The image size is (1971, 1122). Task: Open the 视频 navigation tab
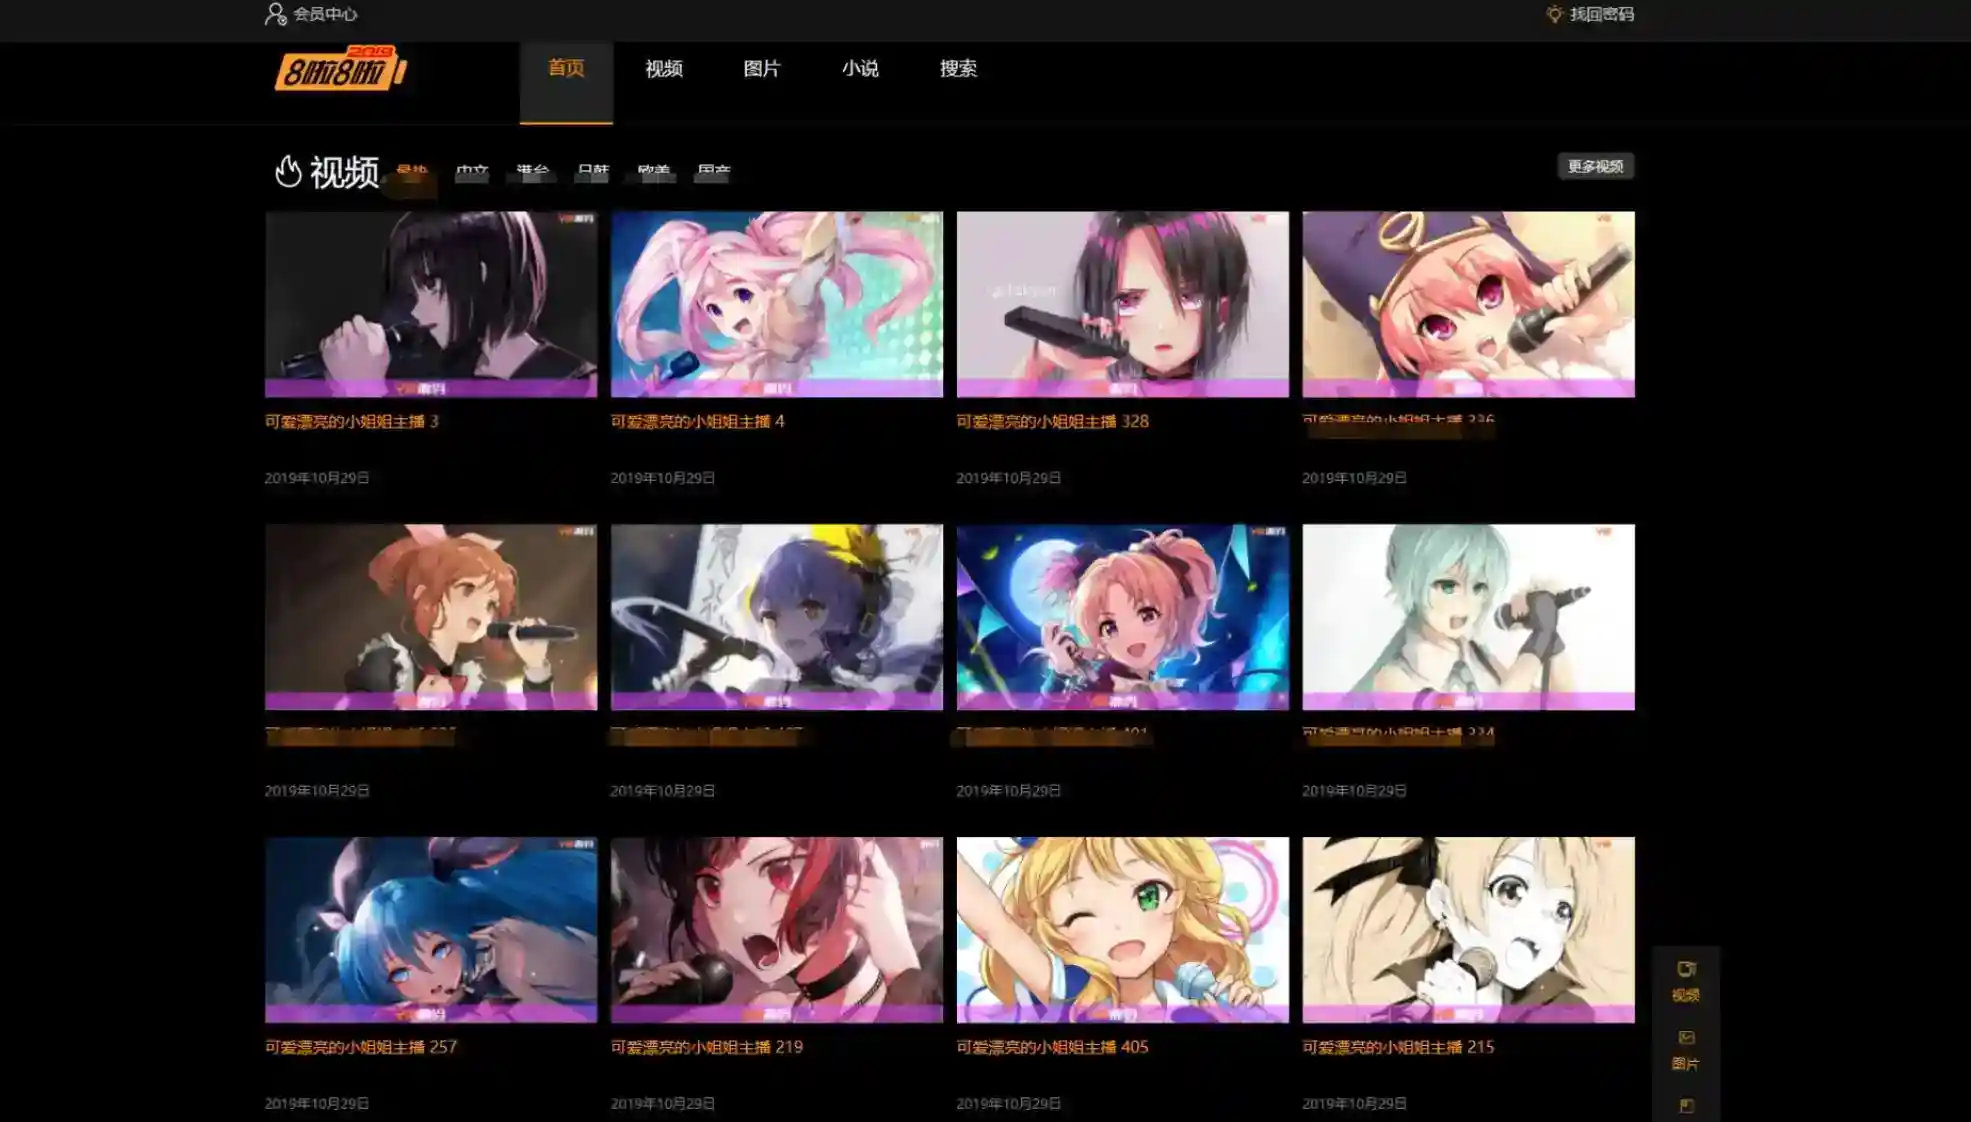point(664,68)
